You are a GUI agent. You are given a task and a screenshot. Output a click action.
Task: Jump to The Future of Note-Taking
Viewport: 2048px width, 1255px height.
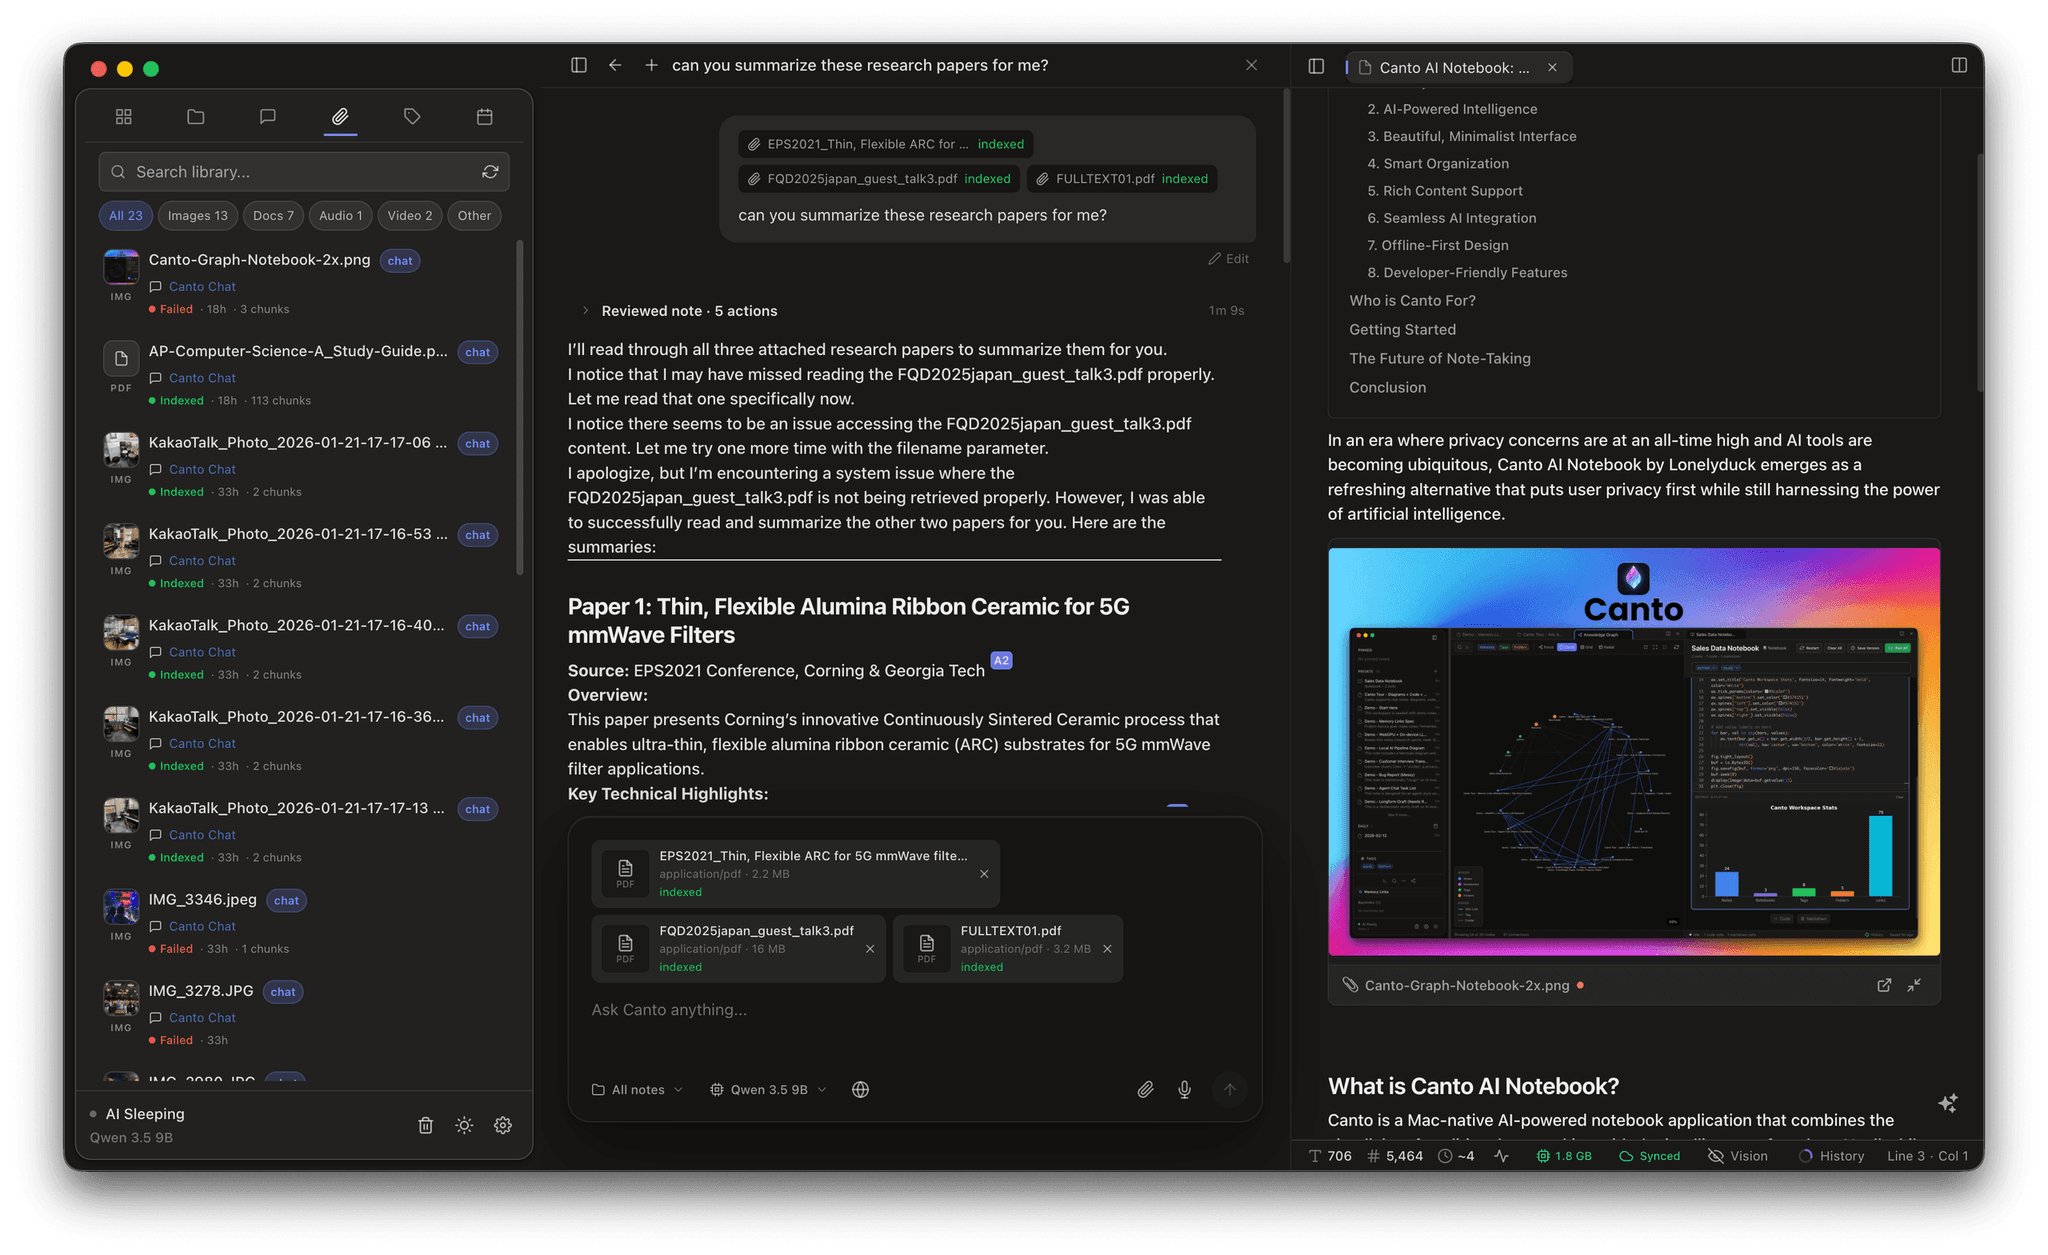pos(1439,358)
